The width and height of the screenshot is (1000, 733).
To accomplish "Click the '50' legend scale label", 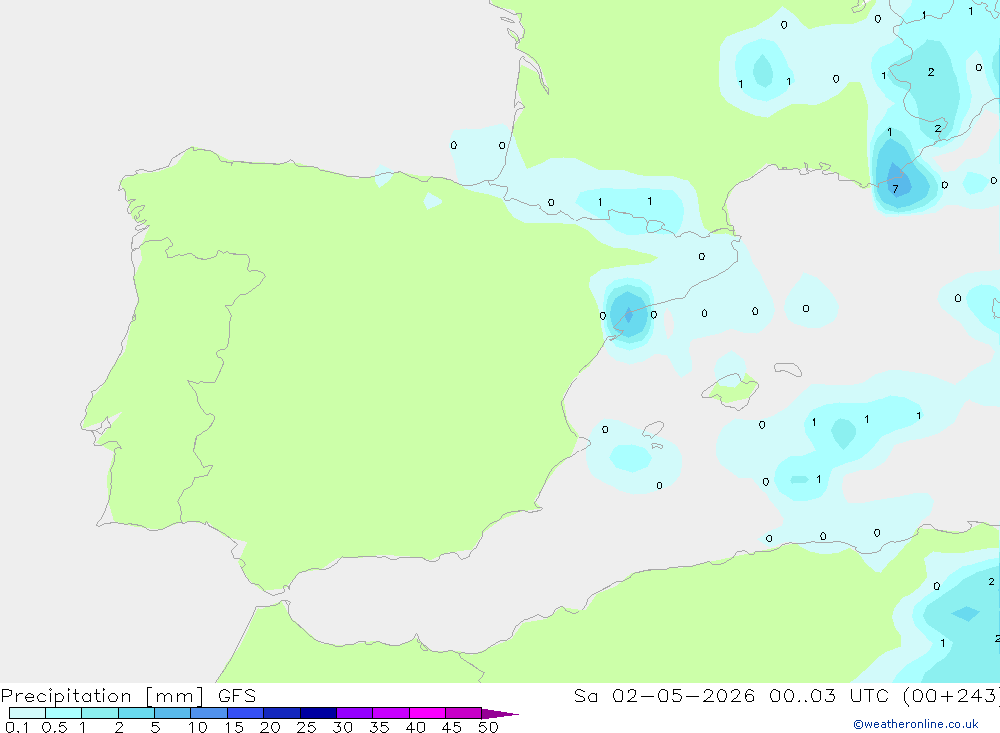I will (489, 727).
